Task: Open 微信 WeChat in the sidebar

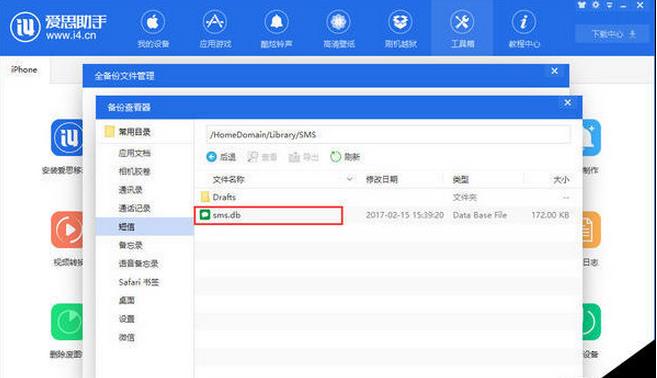Action: click(127, 337)
